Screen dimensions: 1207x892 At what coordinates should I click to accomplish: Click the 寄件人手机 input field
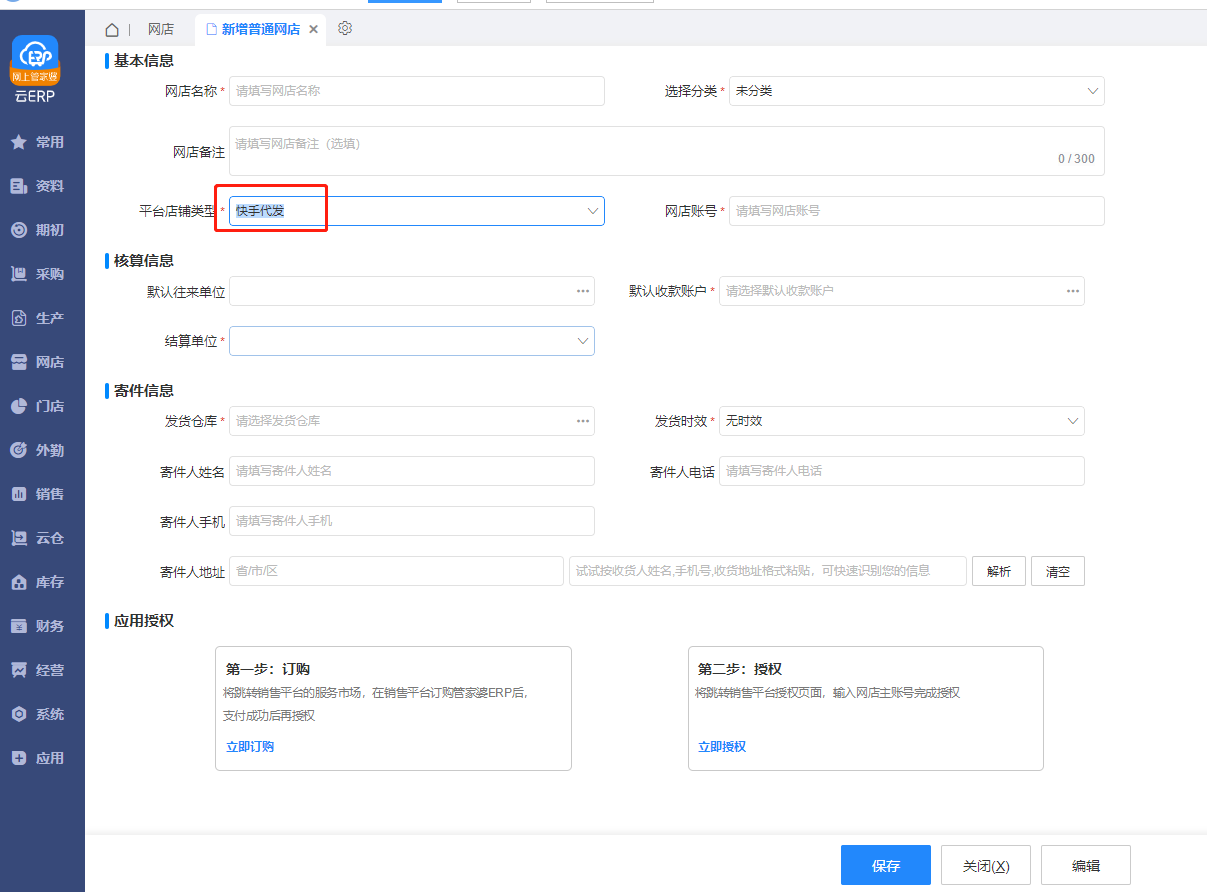pos(411,521)
